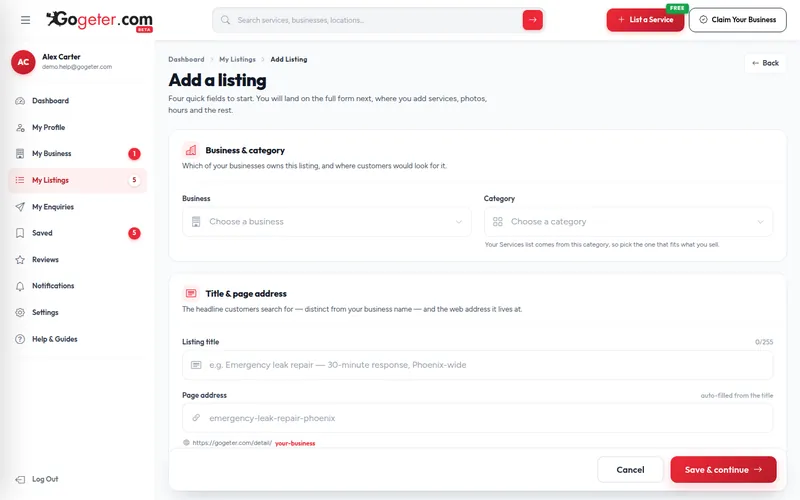Click the Gogeter.com logo
The image size is (800, 500).
coord(99,21)
